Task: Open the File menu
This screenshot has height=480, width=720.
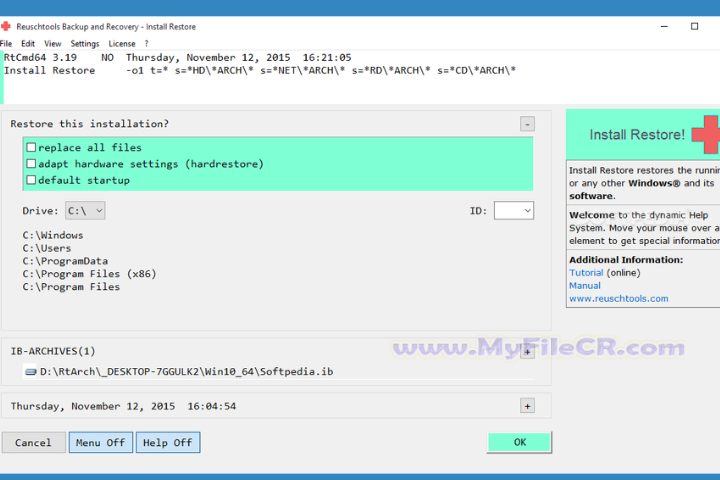Action: (x=6, y=44)
